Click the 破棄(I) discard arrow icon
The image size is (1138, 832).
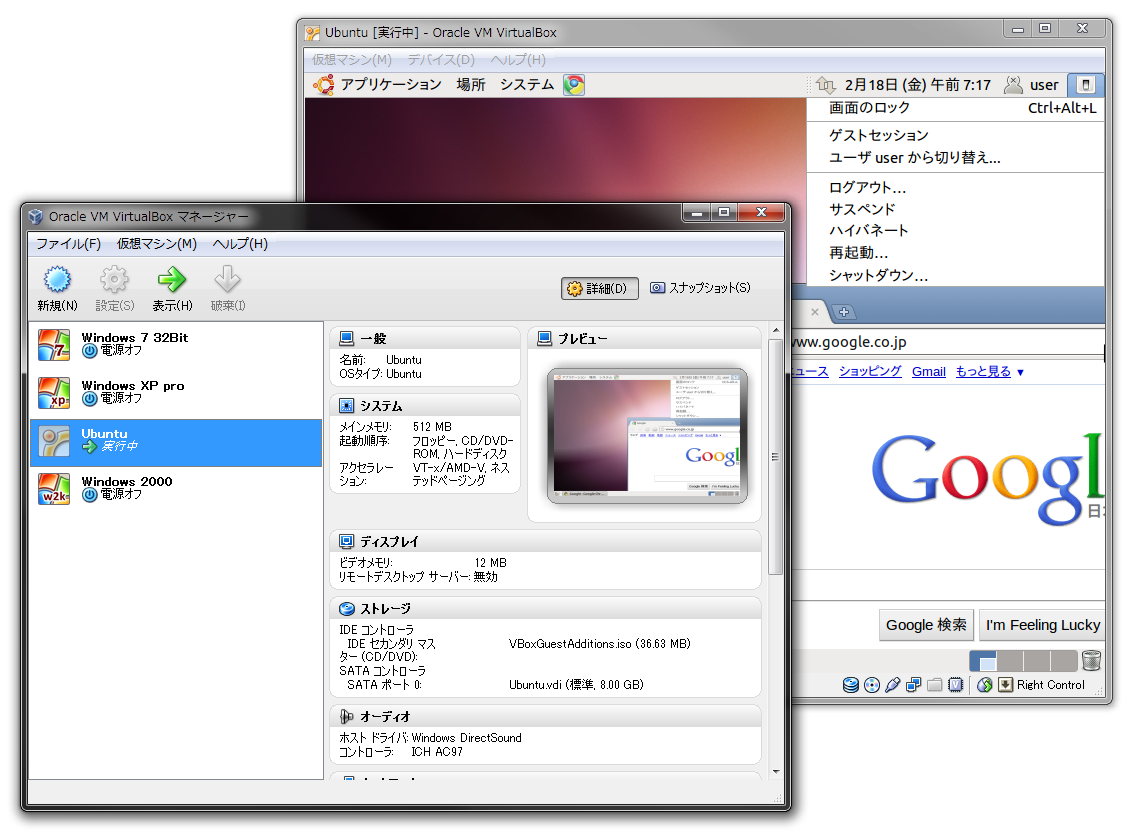click(x=227, y=279)
